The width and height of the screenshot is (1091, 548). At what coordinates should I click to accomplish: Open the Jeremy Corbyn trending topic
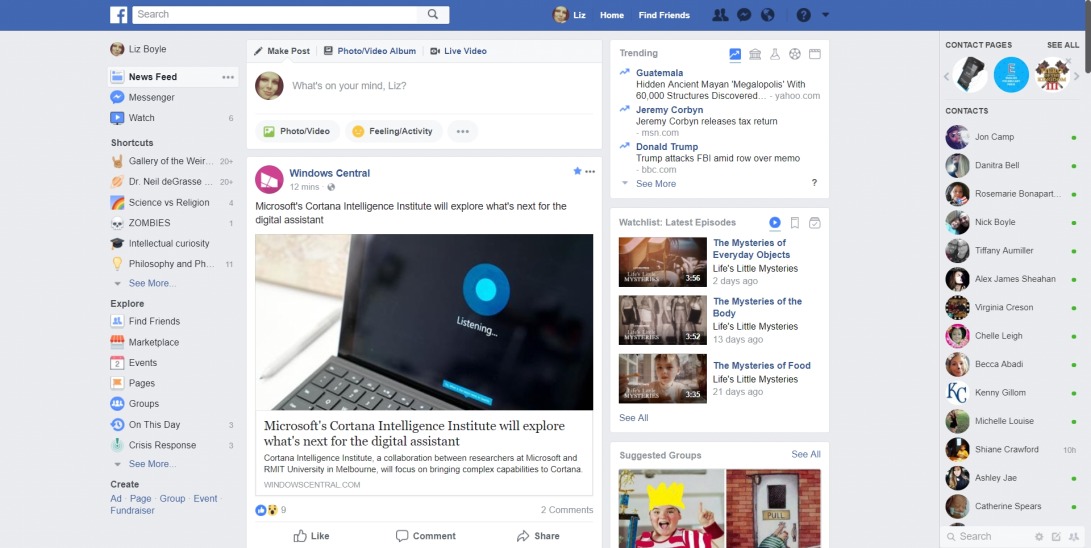[x=669, y=110]
